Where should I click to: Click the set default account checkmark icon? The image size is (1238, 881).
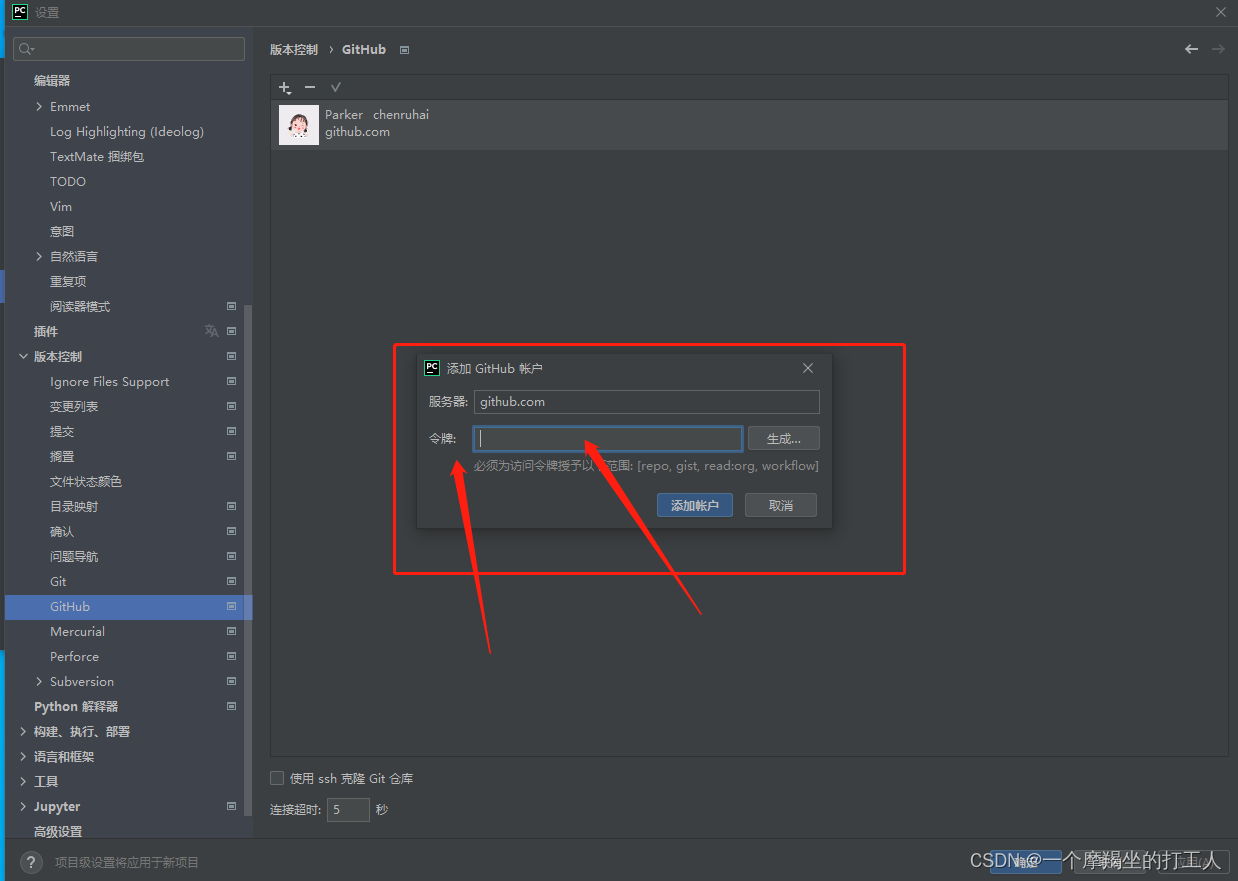pyautogui.click(x=336, y=88)
